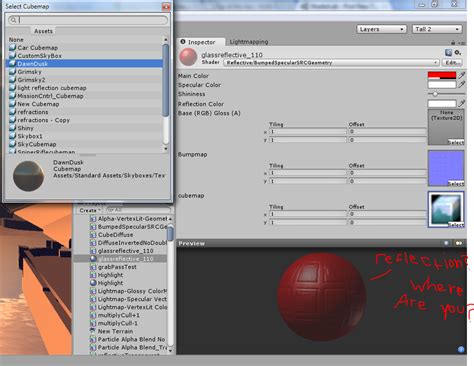This screenshot has height=366, width=474.
Task: Select the highlighted glassreflective_110 material
Action: pos(121,259)
